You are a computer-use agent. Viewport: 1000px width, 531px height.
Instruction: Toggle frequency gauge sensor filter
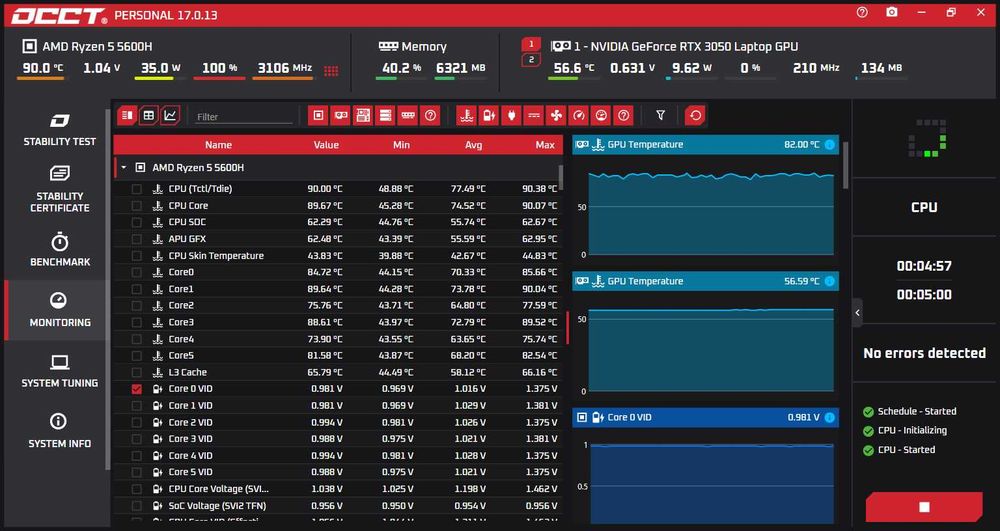579,115
